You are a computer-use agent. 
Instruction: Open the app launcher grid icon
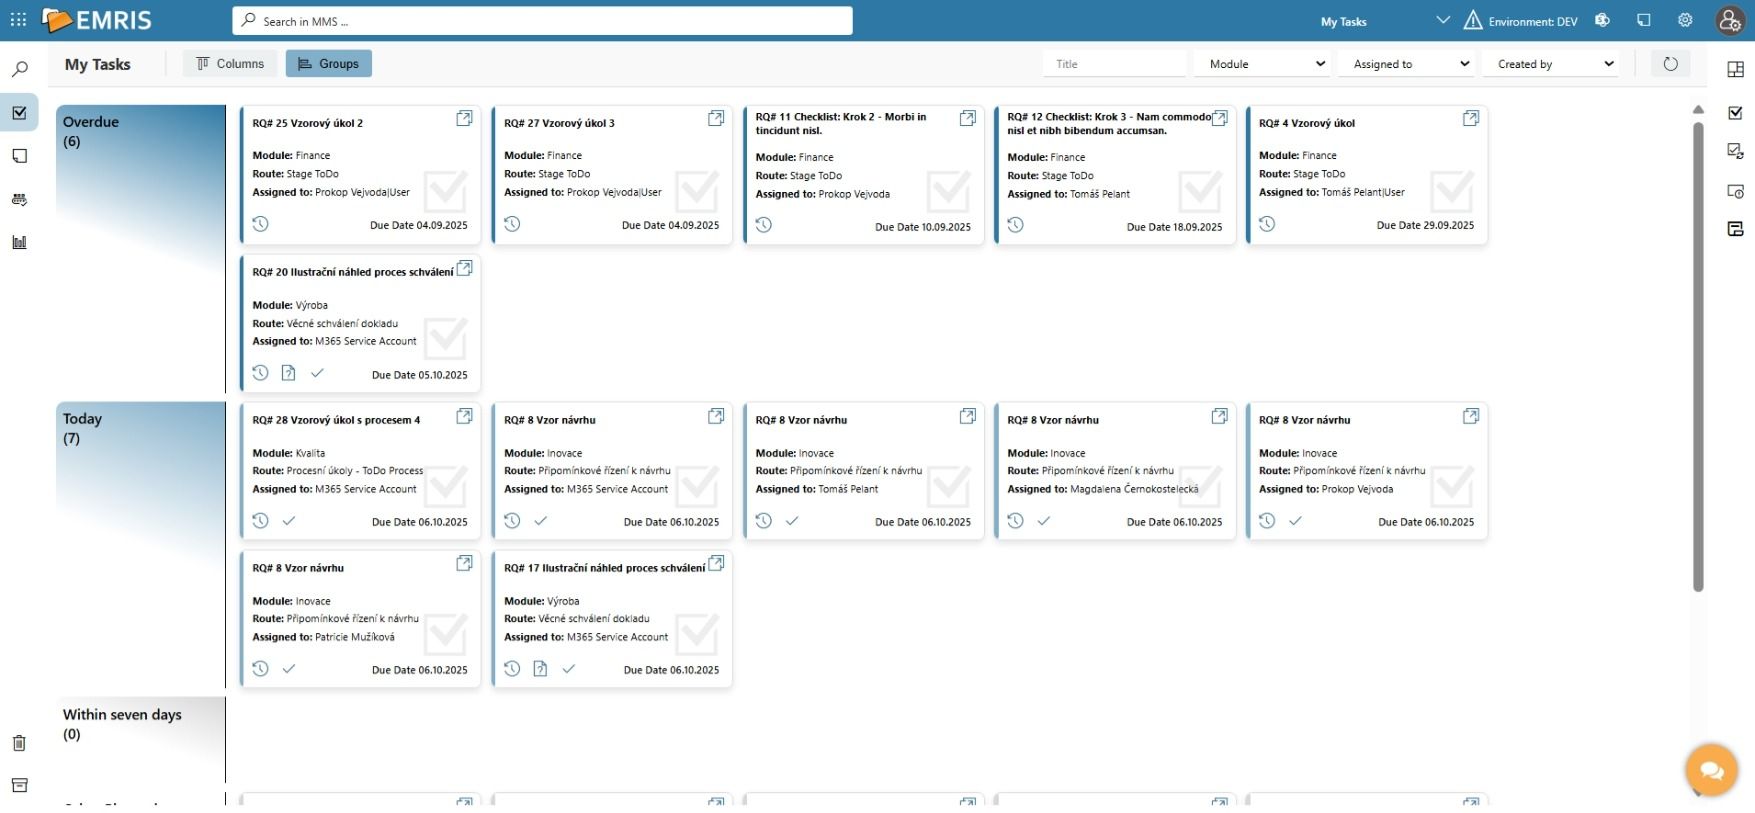(18, 20)
